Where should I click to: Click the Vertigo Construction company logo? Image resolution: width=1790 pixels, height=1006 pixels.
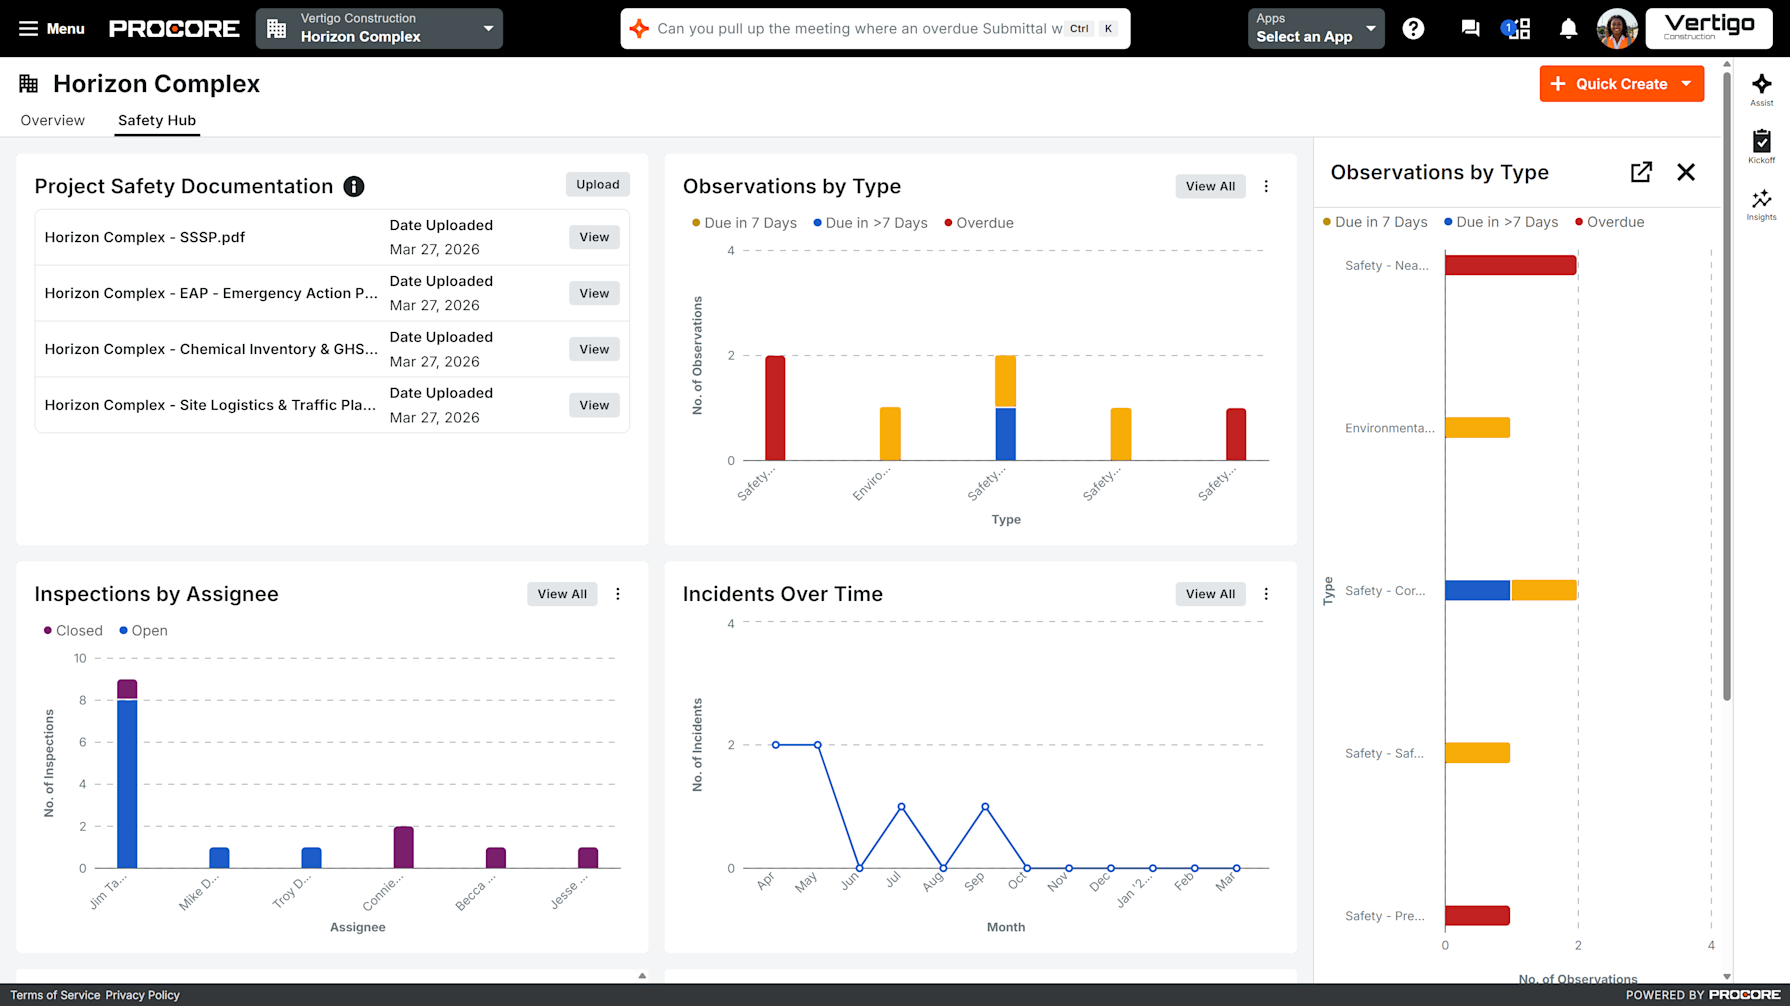tap(1709, 28)
